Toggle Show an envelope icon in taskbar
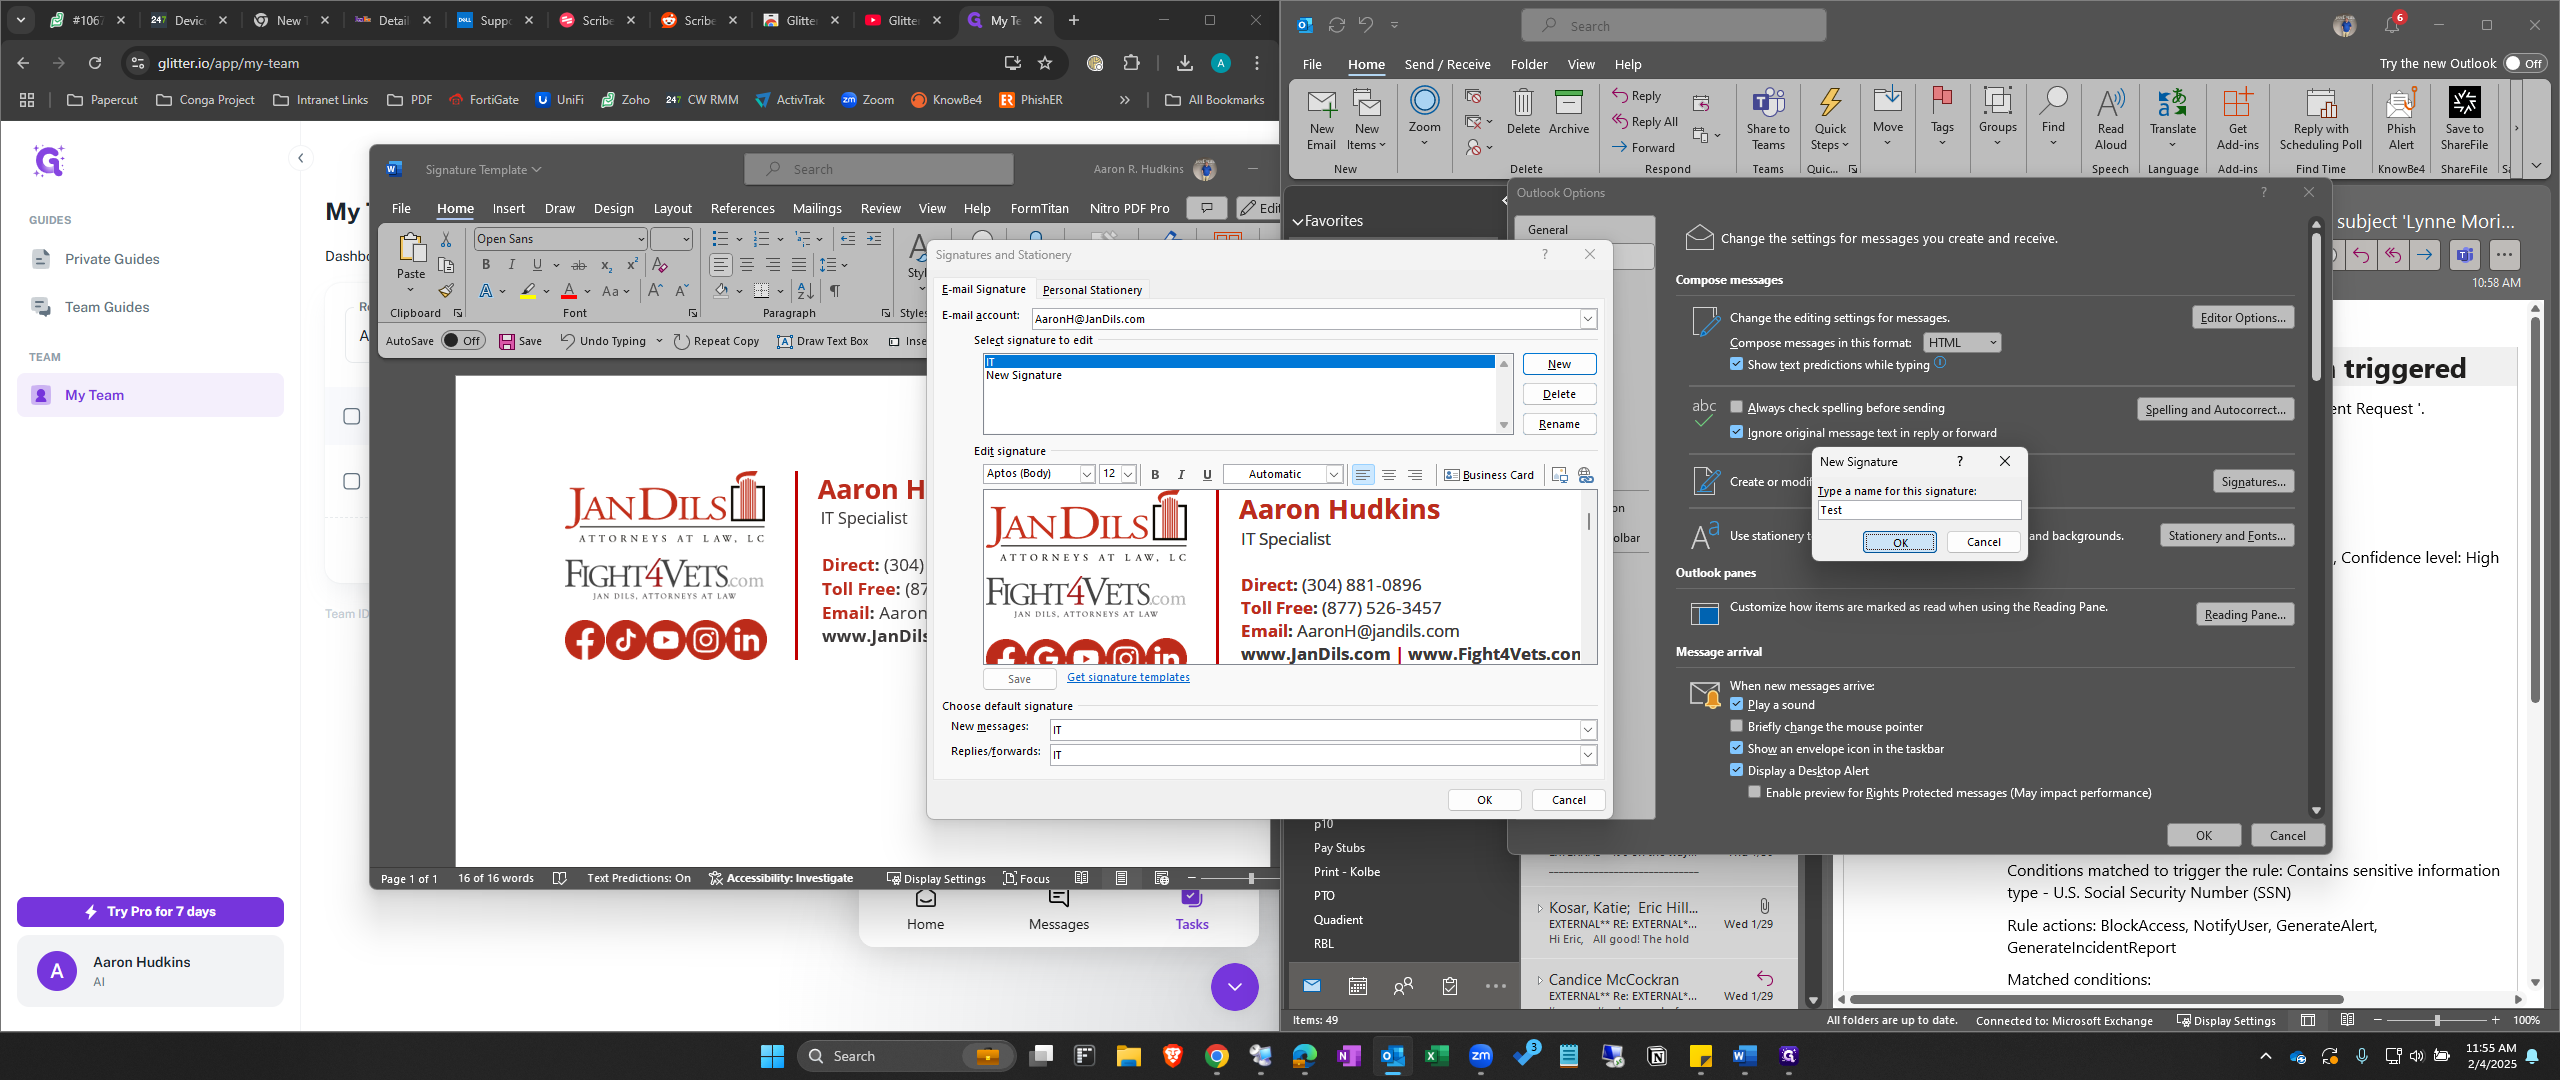This screenshot has height=1080, width=2560. pyautogui.click(x=1736, y=748)
